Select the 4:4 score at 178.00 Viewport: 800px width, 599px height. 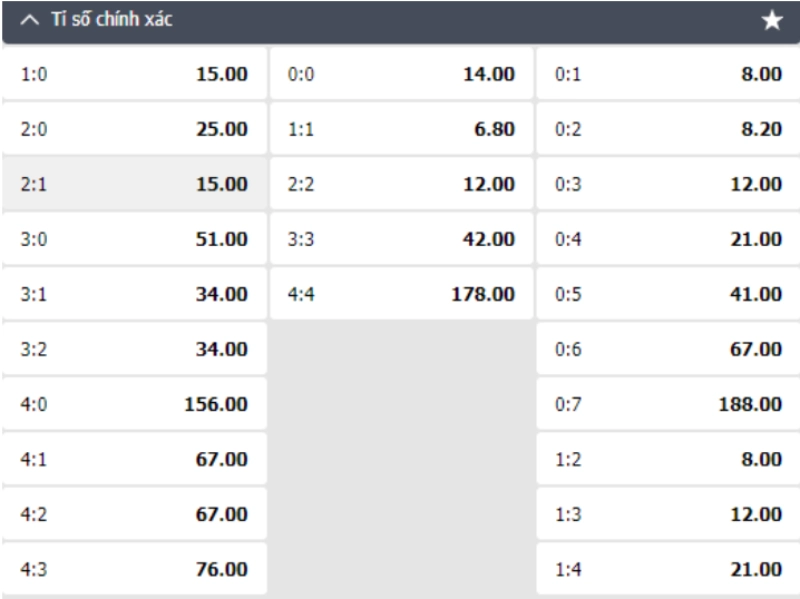point(402,294)
